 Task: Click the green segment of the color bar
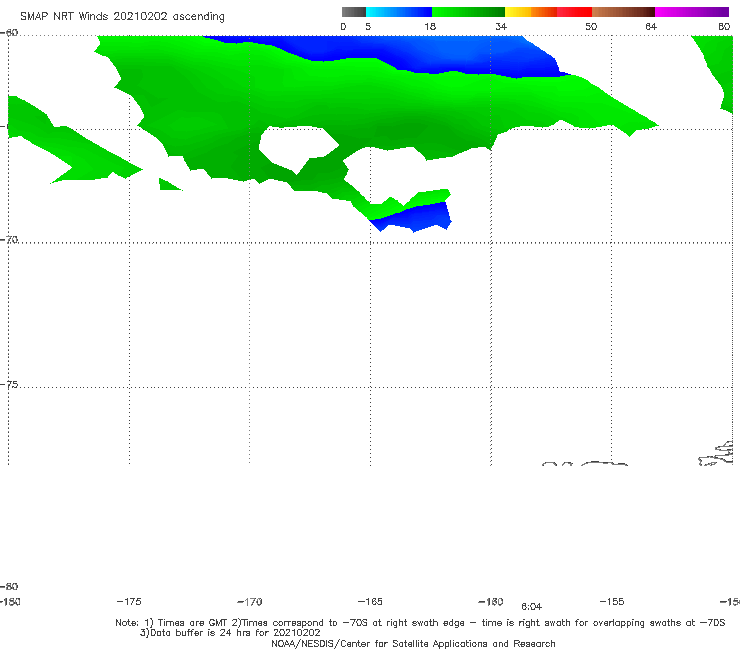pyautogui.click(x=468, y=12)
